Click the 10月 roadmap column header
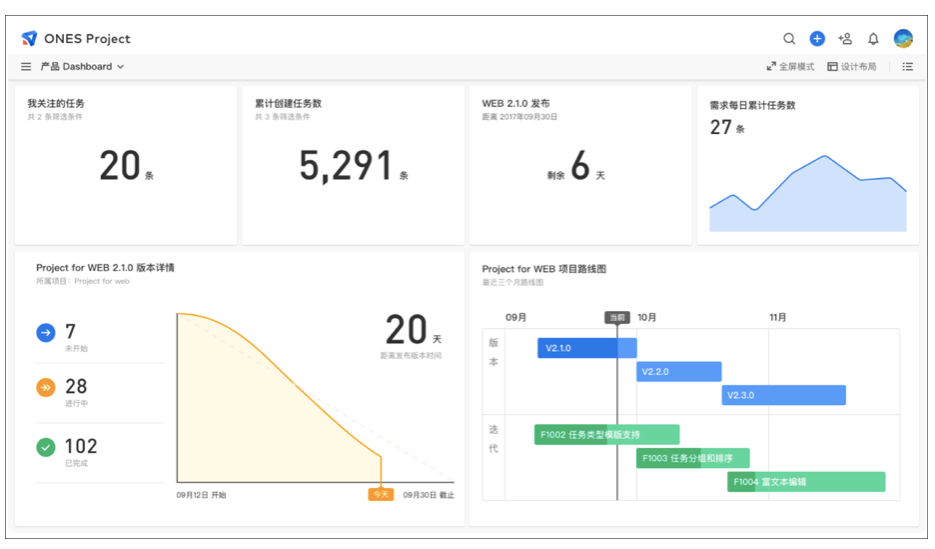The width and height of the screenshot is (935, 549). [647, 318]
